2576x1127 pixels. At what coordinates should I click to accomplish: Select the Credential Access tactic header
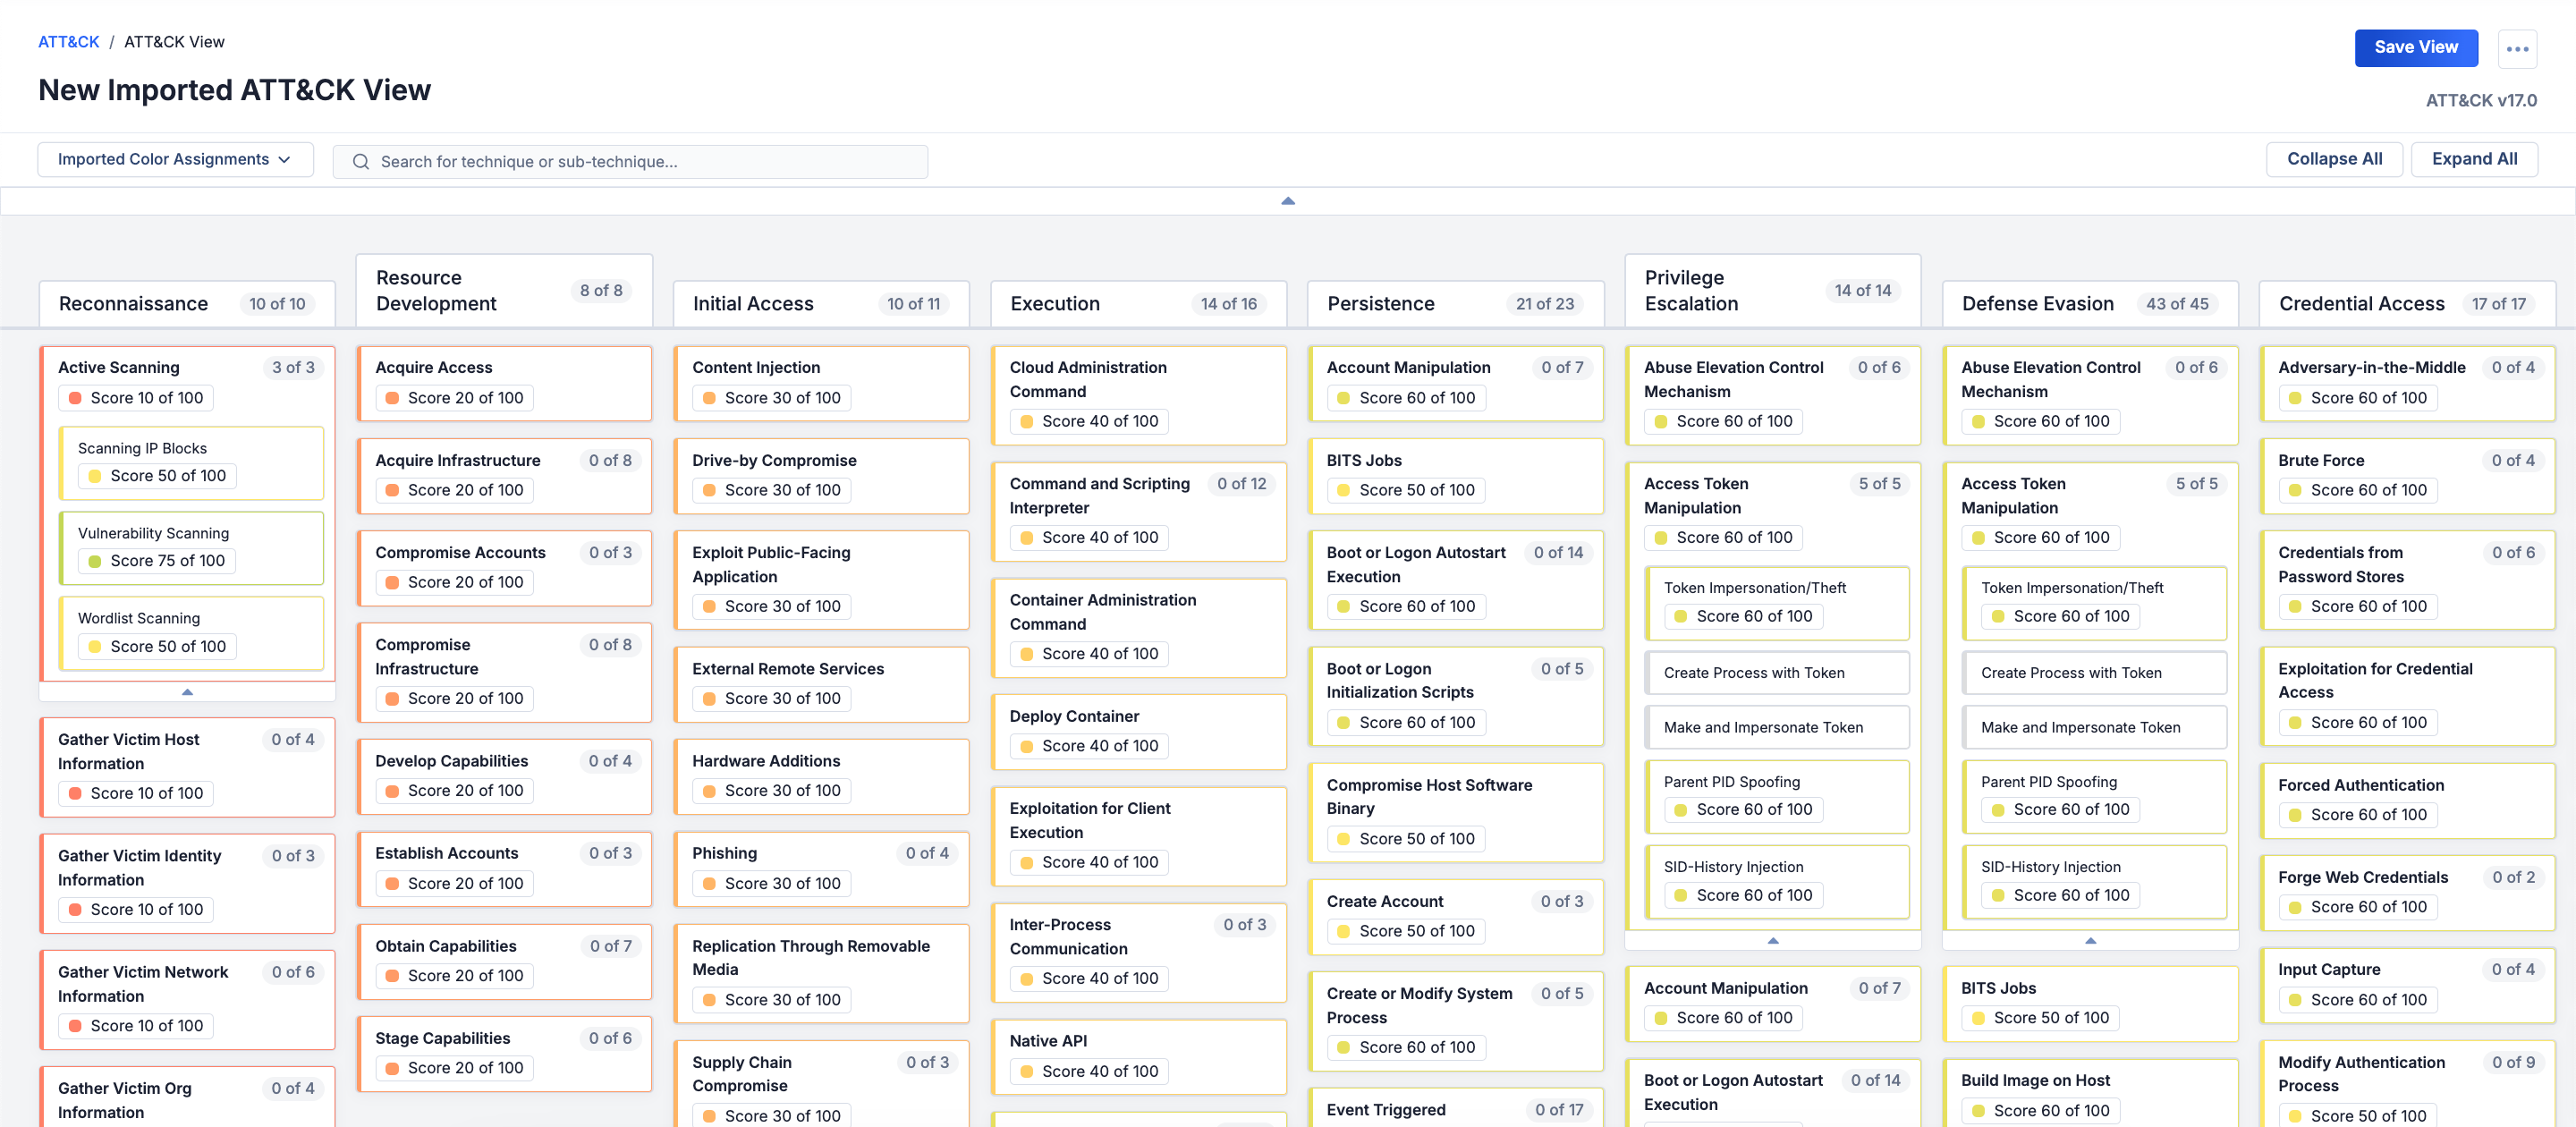(2360, 304)
